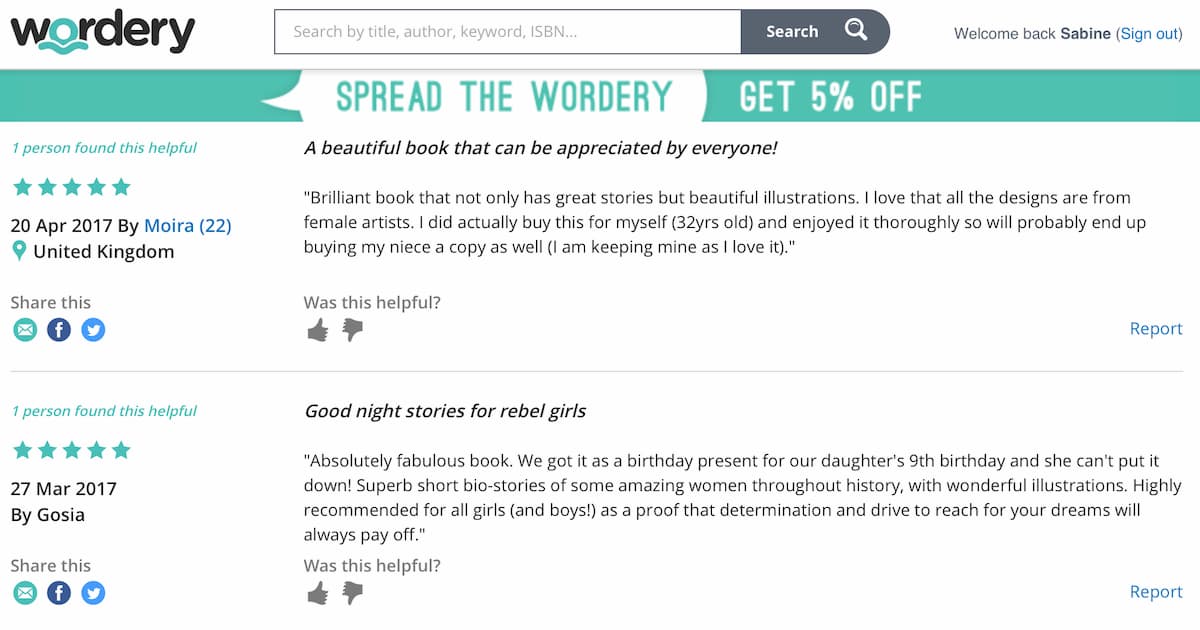Give thumbs up to Moira's review

pos(318,330)
